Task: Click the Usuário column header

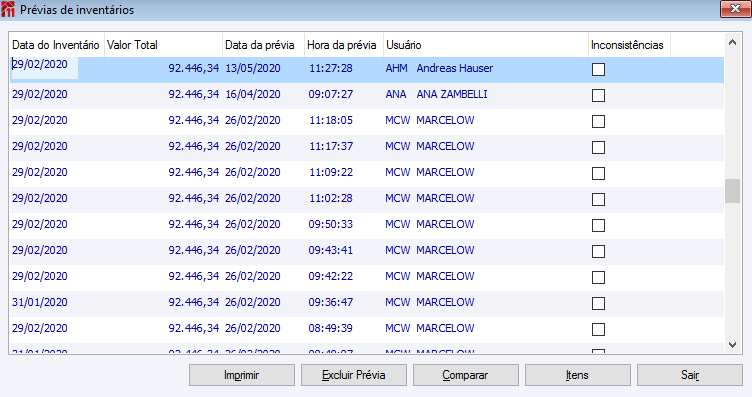Action: (x=486, y=45)
